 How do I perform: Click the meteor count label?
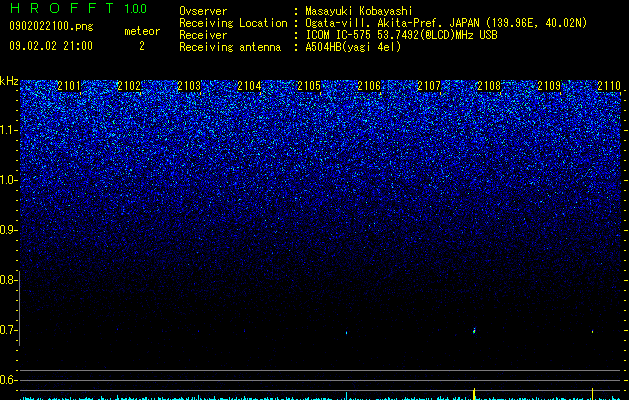142,31
